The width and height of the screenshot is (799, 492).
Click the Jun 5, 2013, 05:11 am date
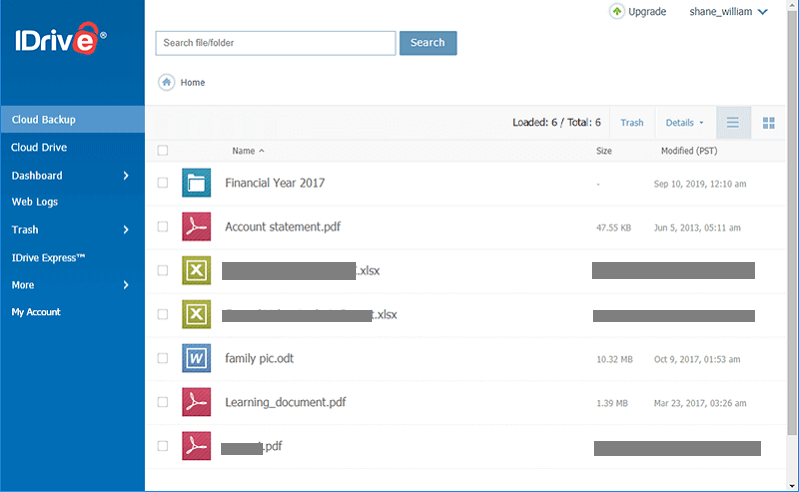697,228
